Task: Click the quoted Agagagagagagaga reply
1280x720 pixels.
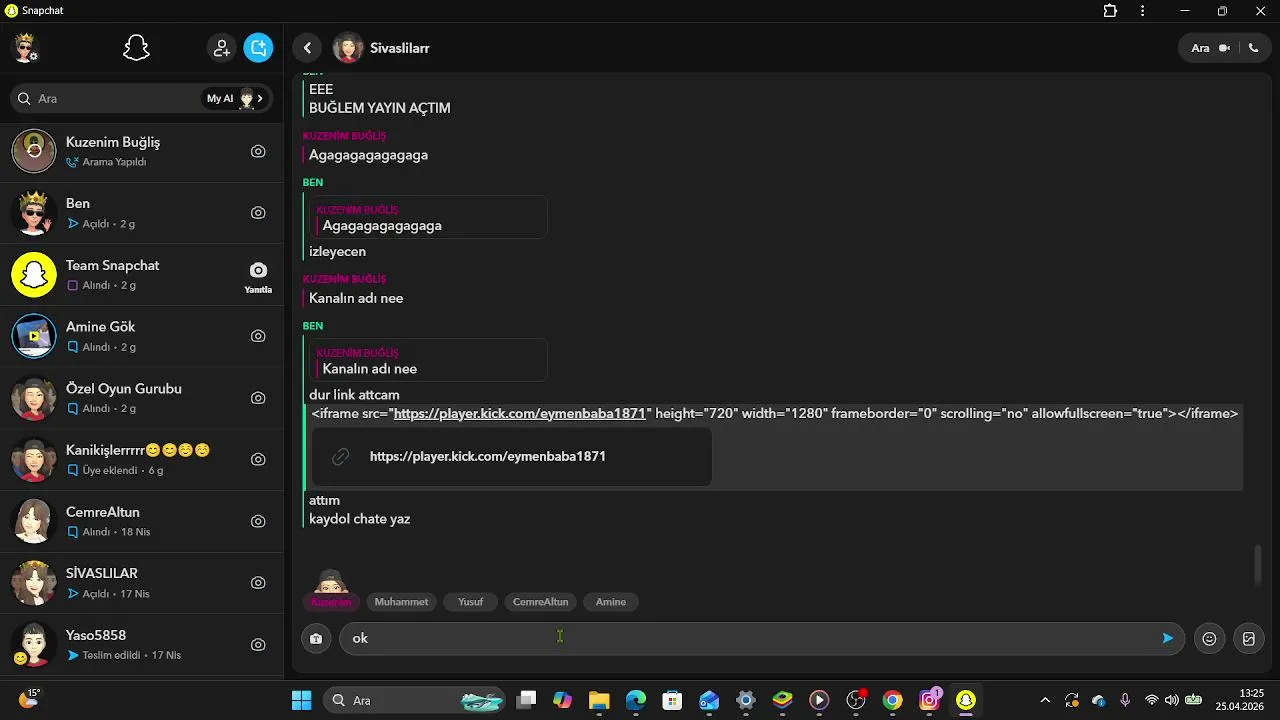Action: coord(428,217)
